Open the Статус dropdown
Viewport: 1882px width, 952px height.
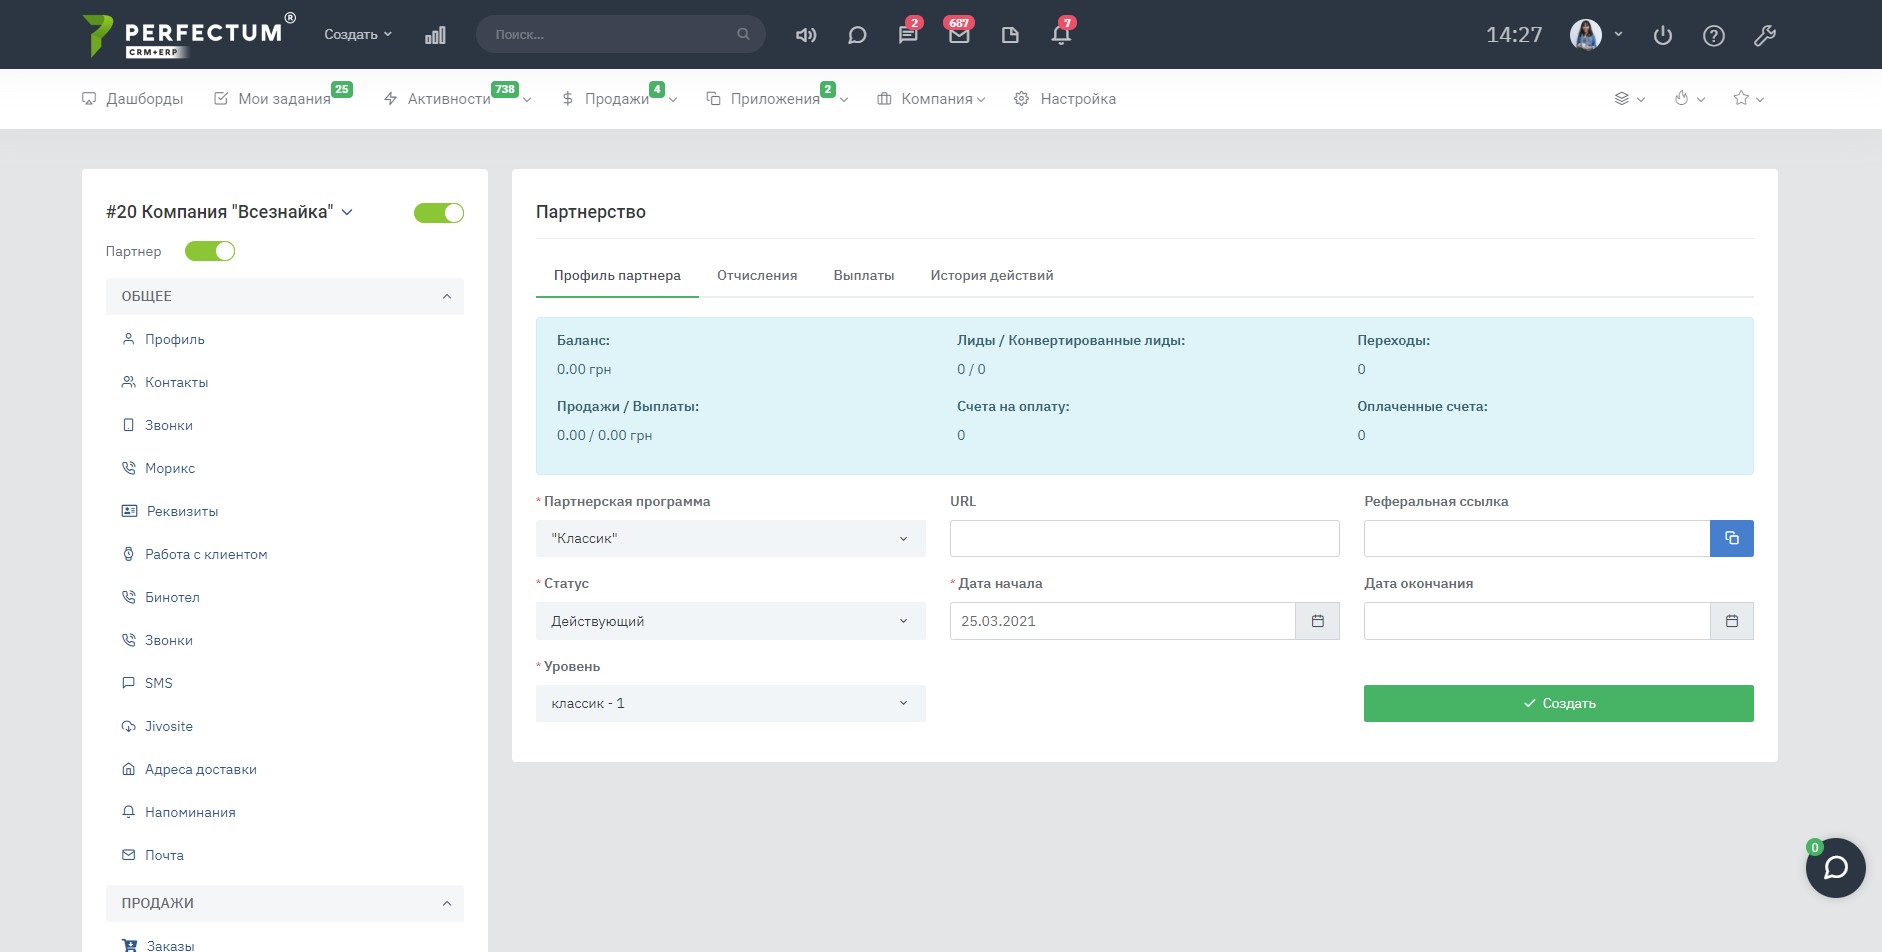(x=730, y=621)
